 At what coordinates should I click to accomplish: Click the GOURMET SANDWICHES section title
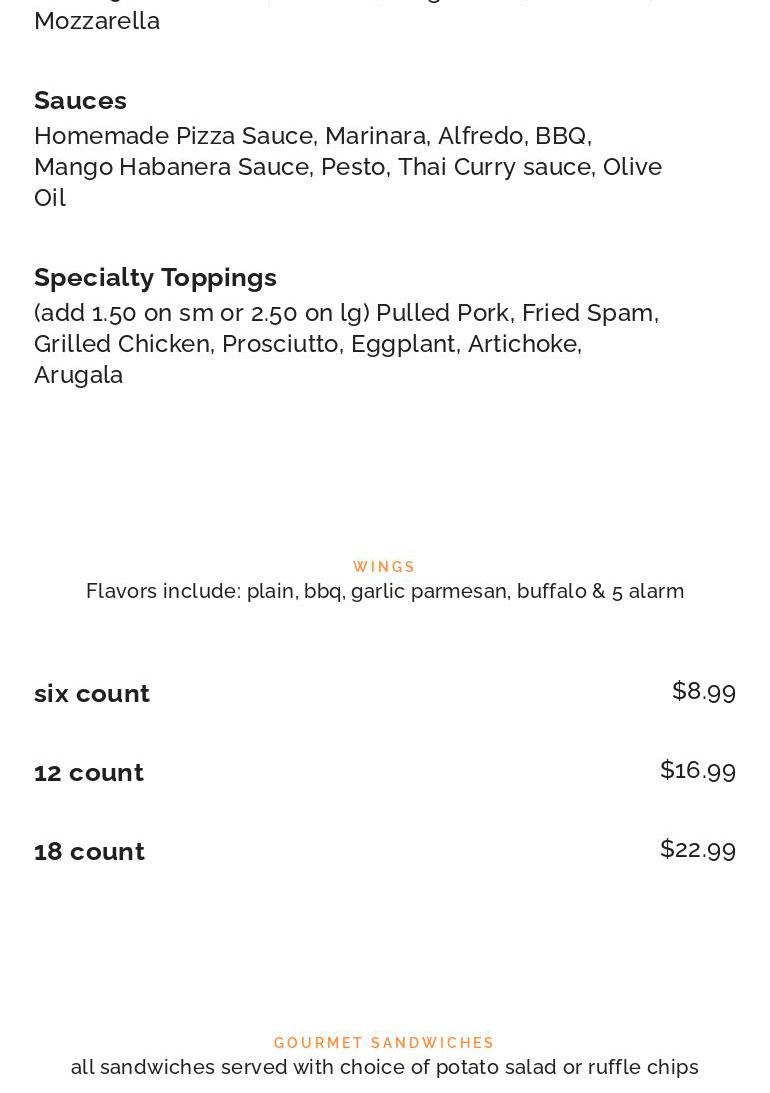coord(384,1043)
